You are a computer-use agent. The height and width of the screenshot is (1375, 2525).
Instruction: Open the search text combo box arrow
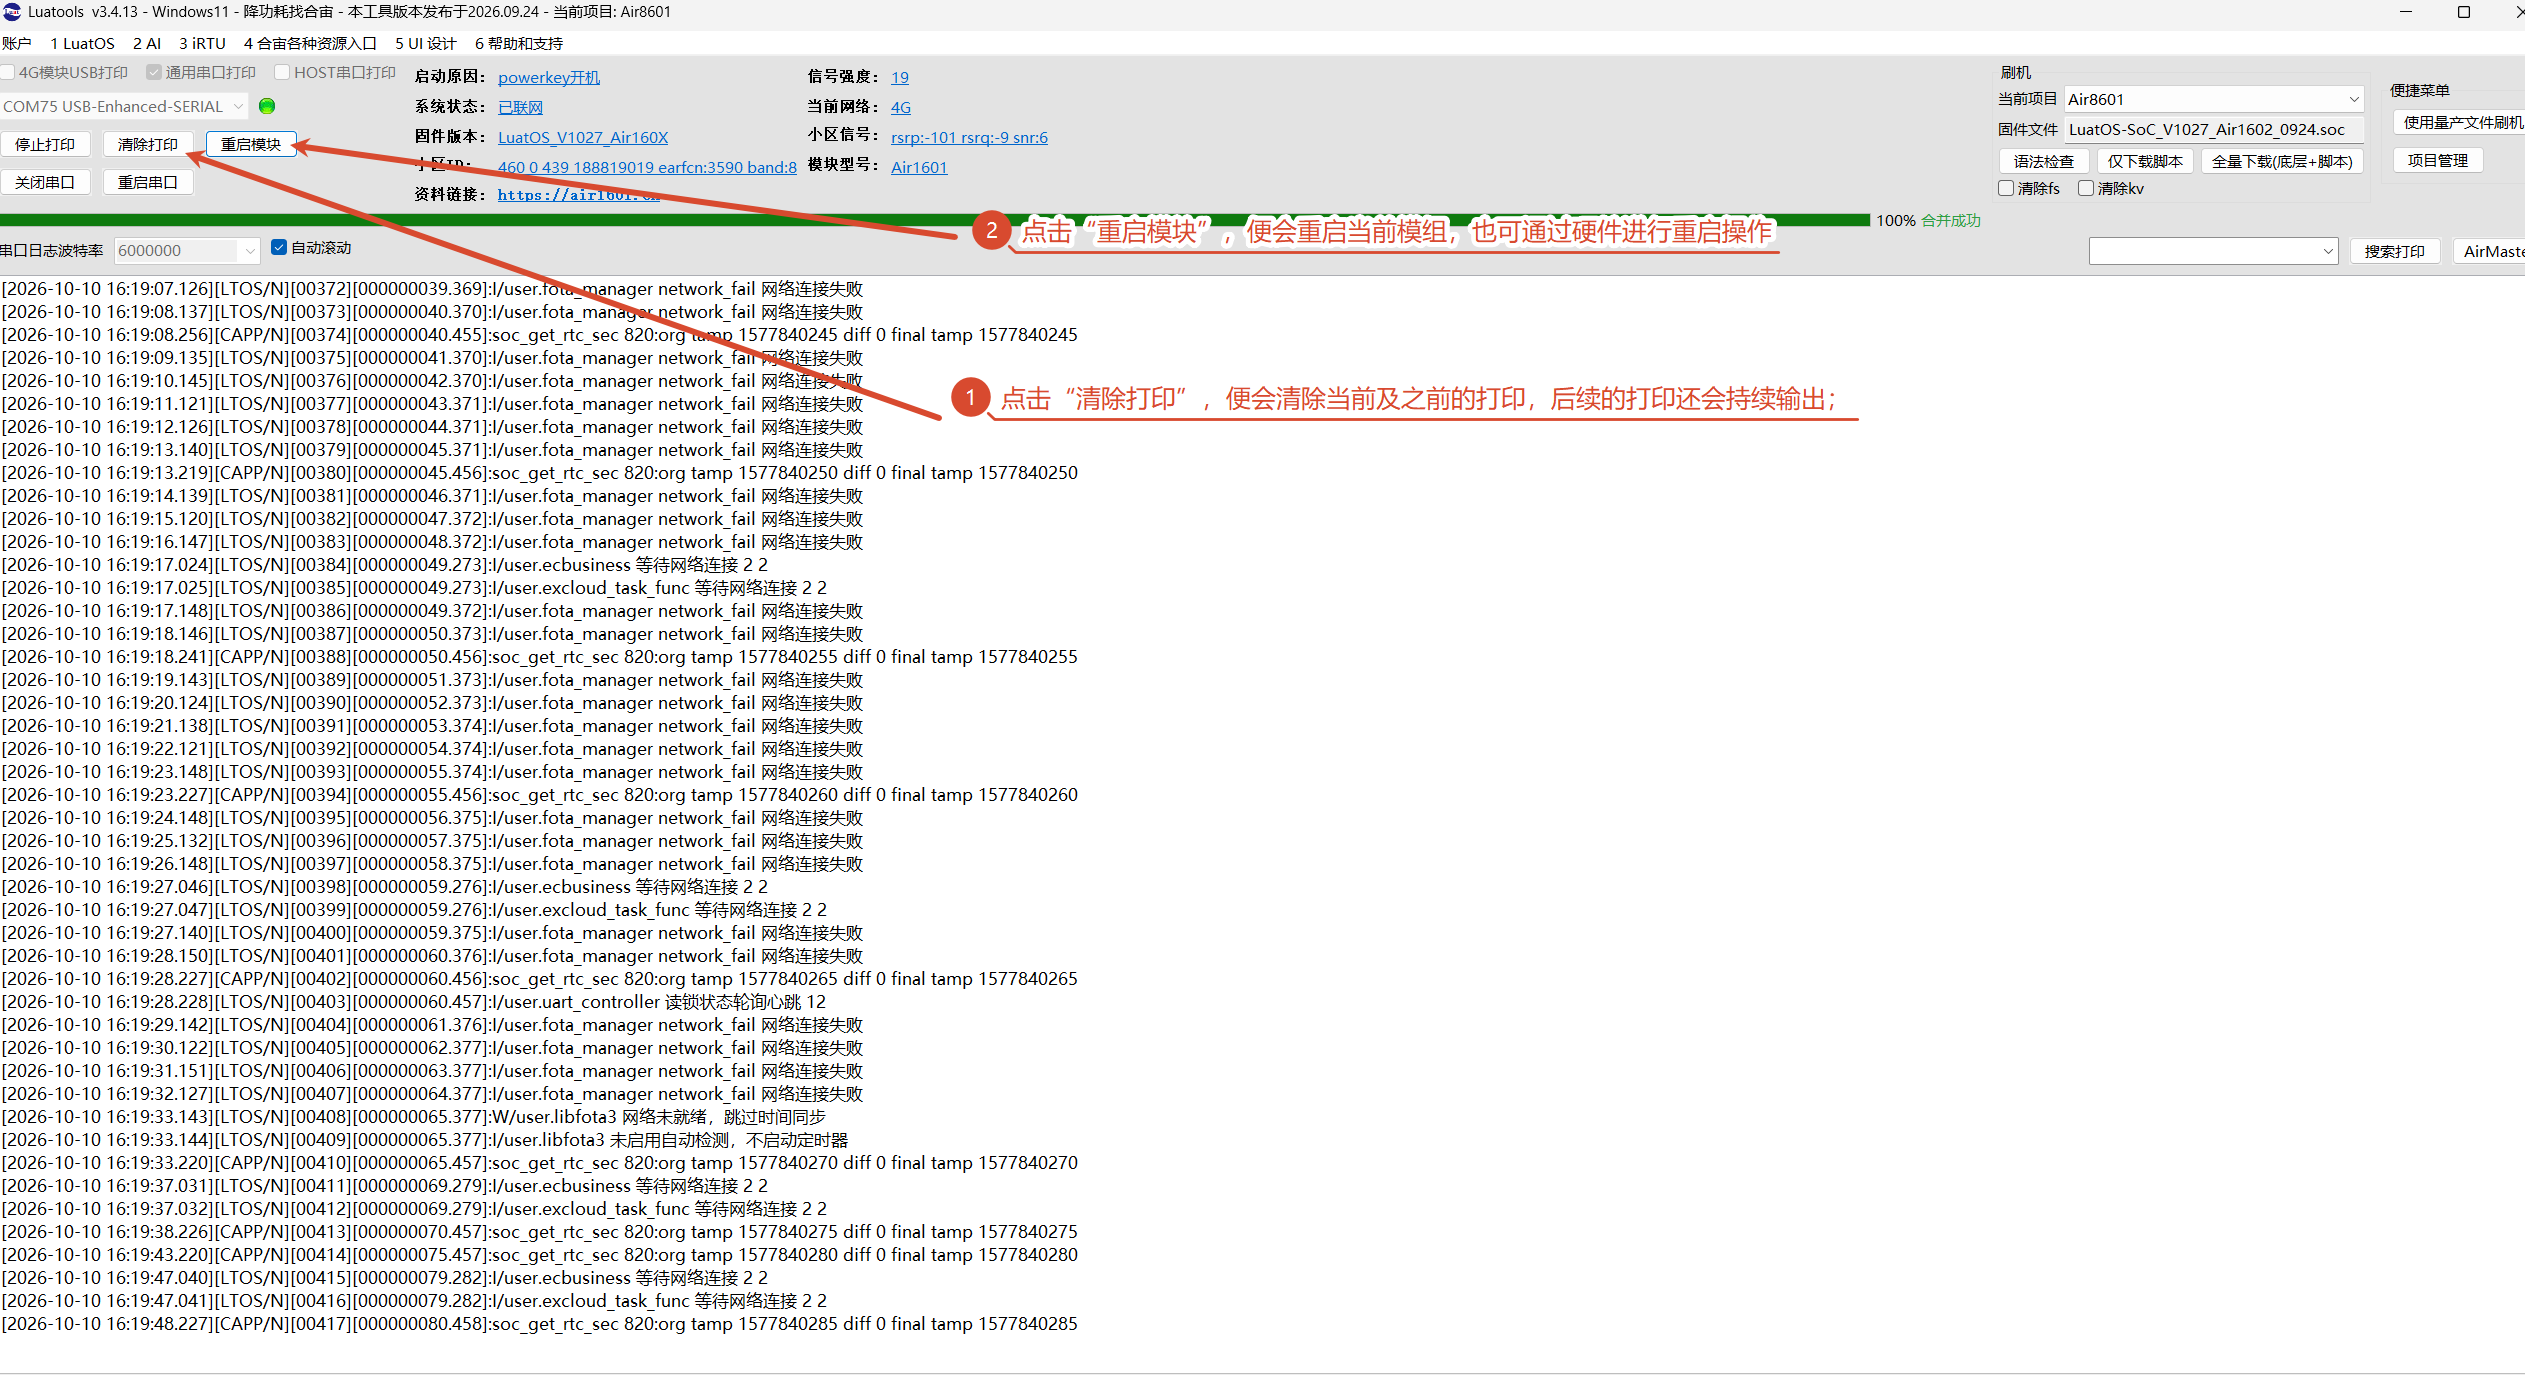2328,251
